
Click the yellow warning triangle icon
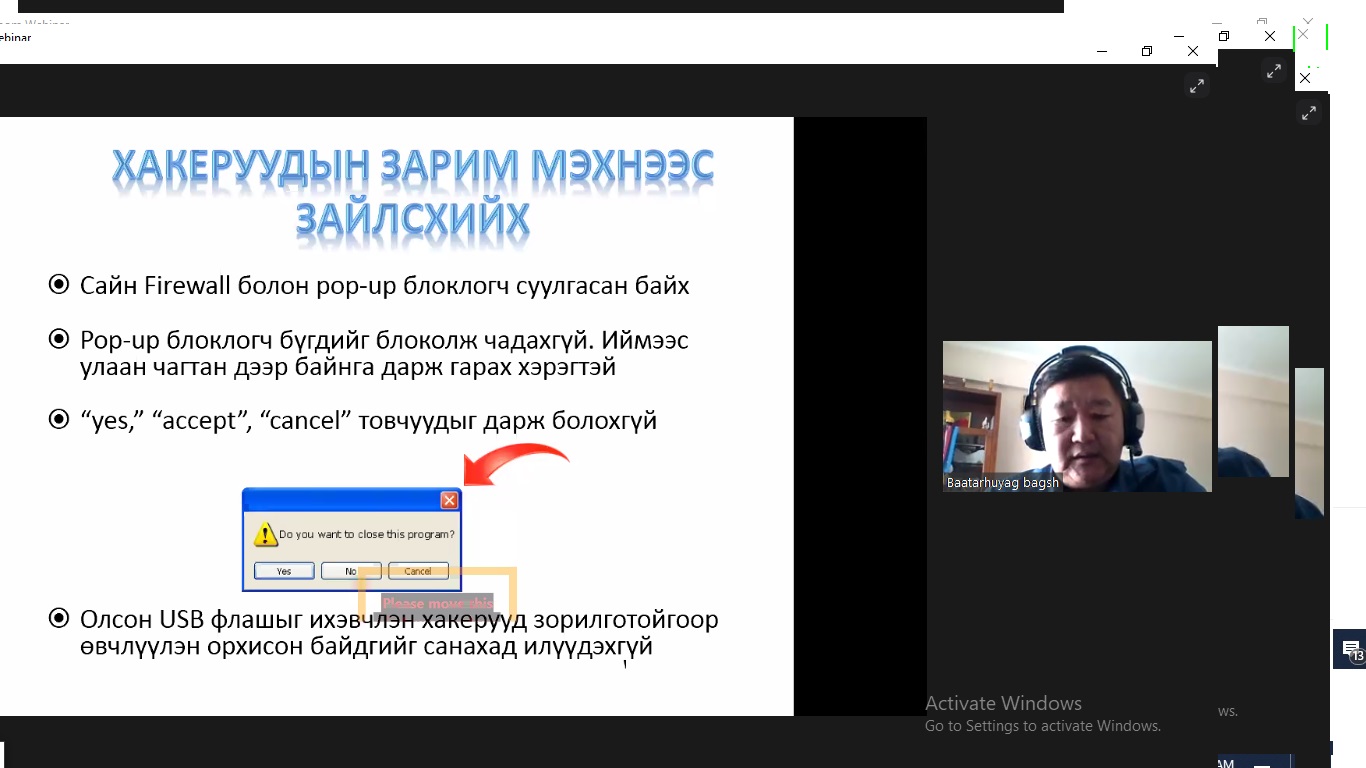pyautogui.click(x=265, y=534)
